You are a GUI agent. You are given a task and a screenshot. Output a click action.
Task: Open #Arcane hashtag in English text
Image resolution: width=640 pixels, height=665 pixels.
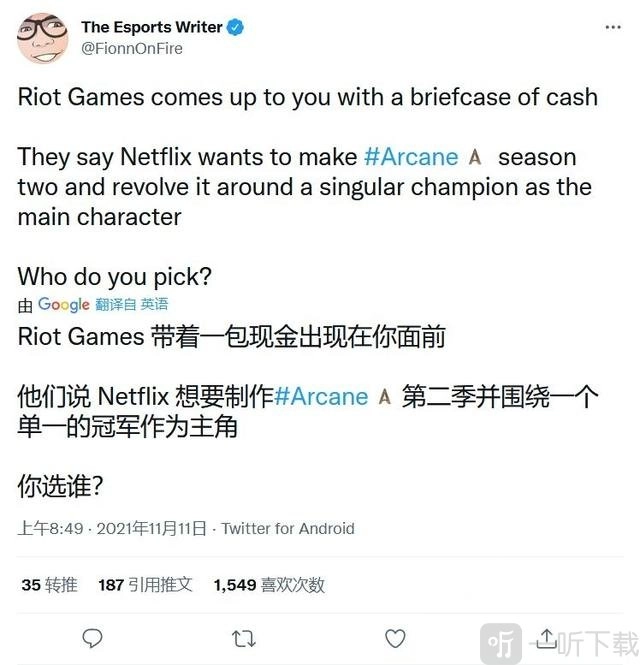pos(411,157)
